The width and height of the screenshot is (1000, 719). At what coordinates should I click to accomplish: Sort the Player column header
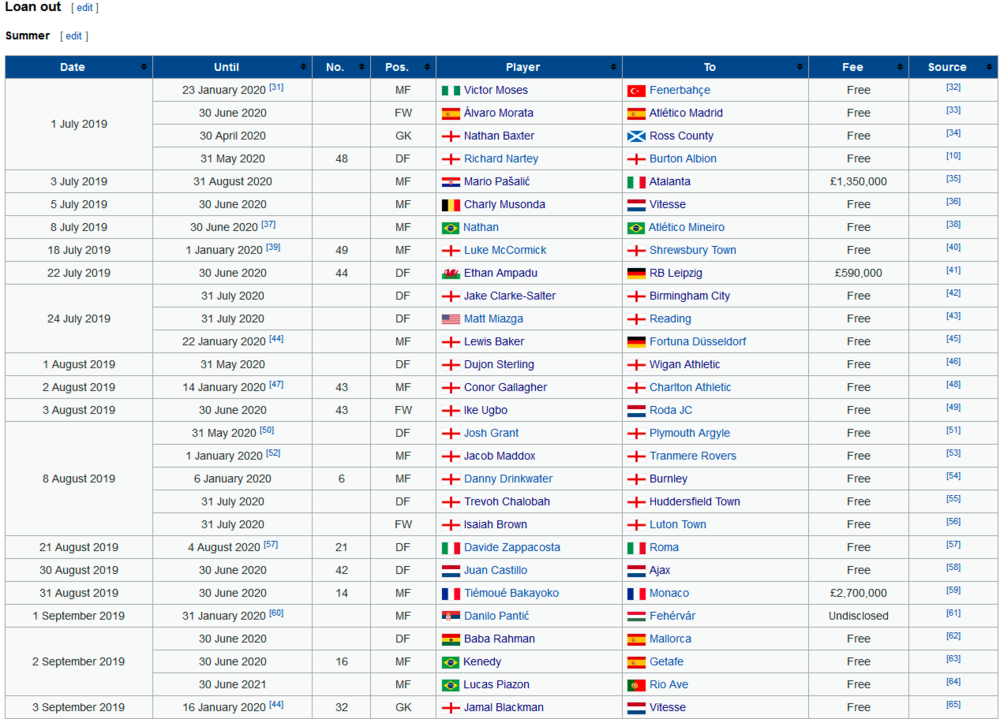[614, 67]
